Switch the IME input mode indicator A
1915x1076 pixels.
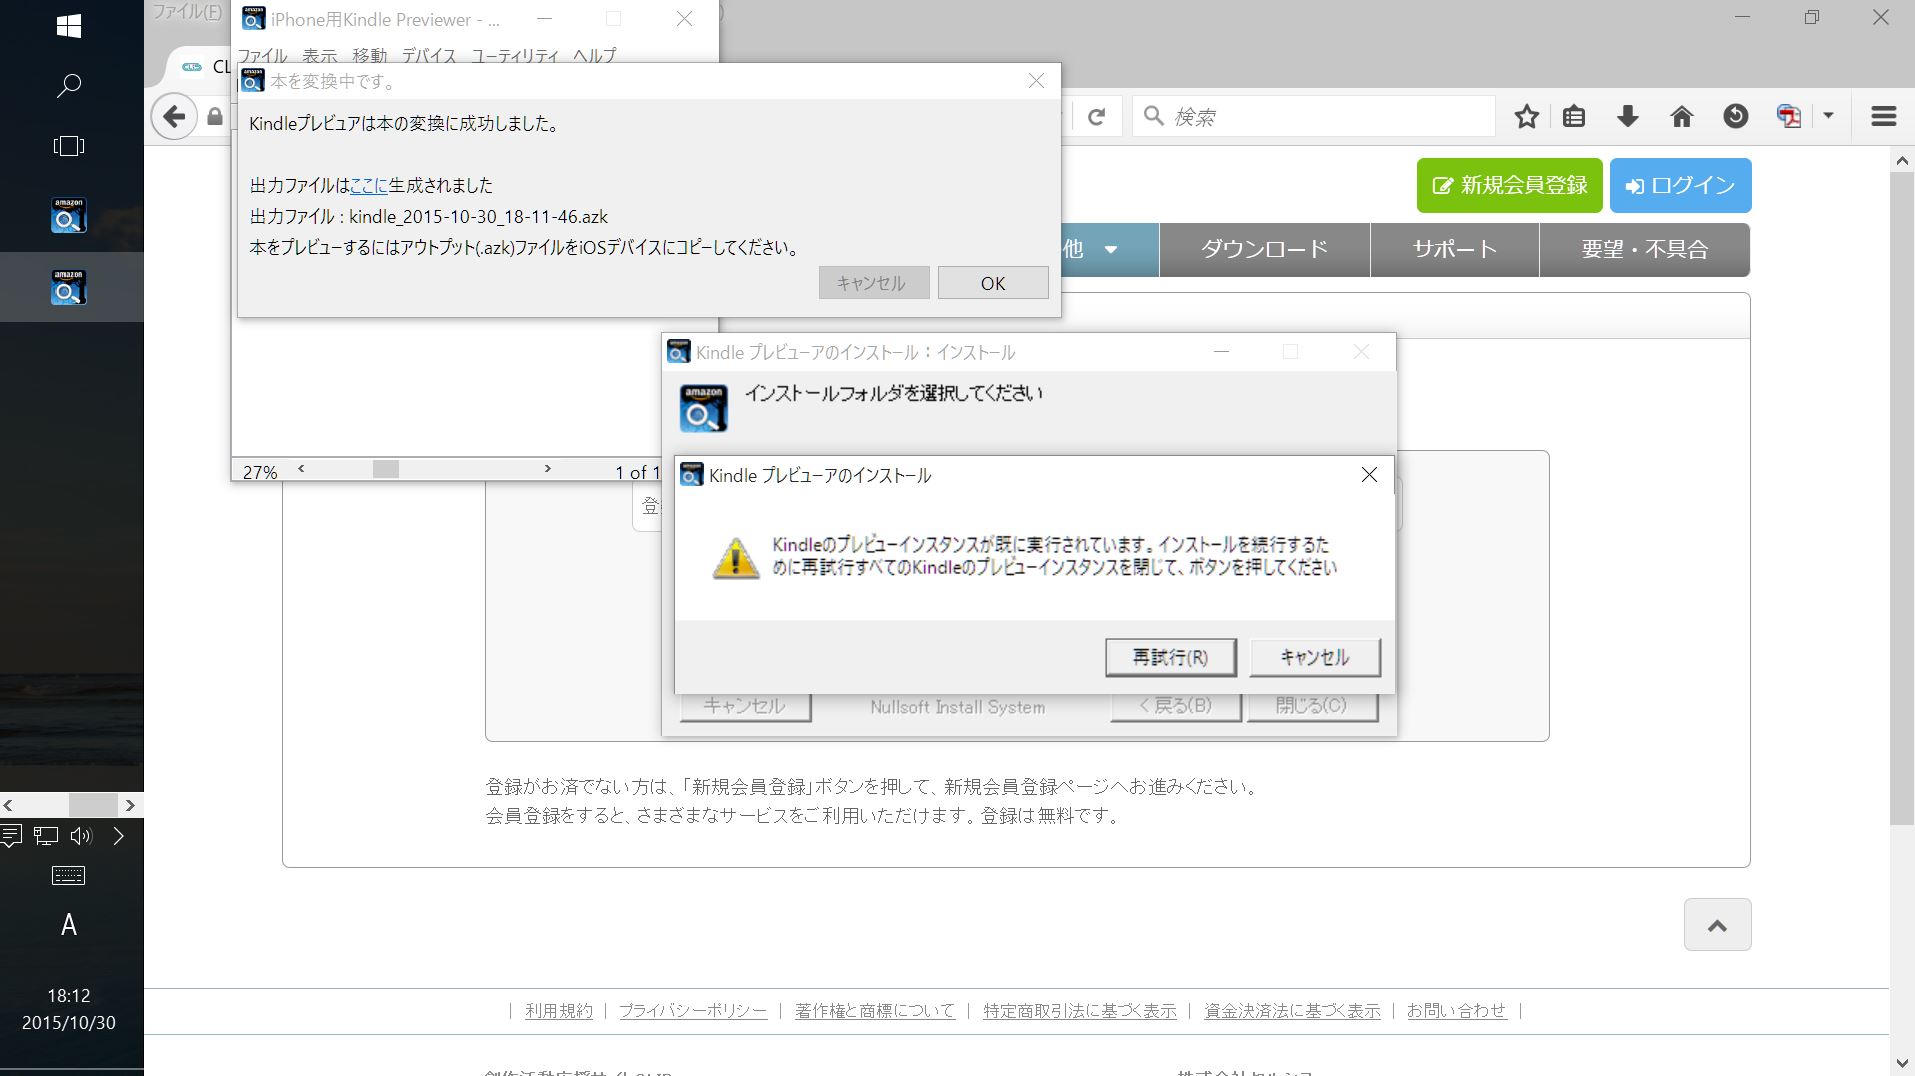tap(69, 925)
